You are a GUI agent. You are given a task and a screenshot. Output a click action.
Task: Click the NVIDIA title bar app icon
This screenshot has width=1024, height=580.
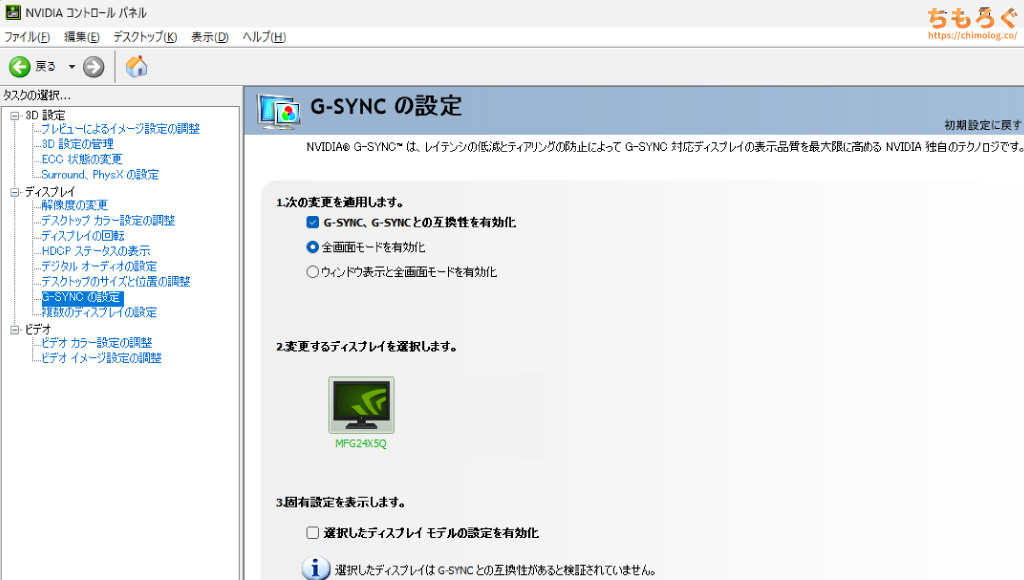(12, 12)
